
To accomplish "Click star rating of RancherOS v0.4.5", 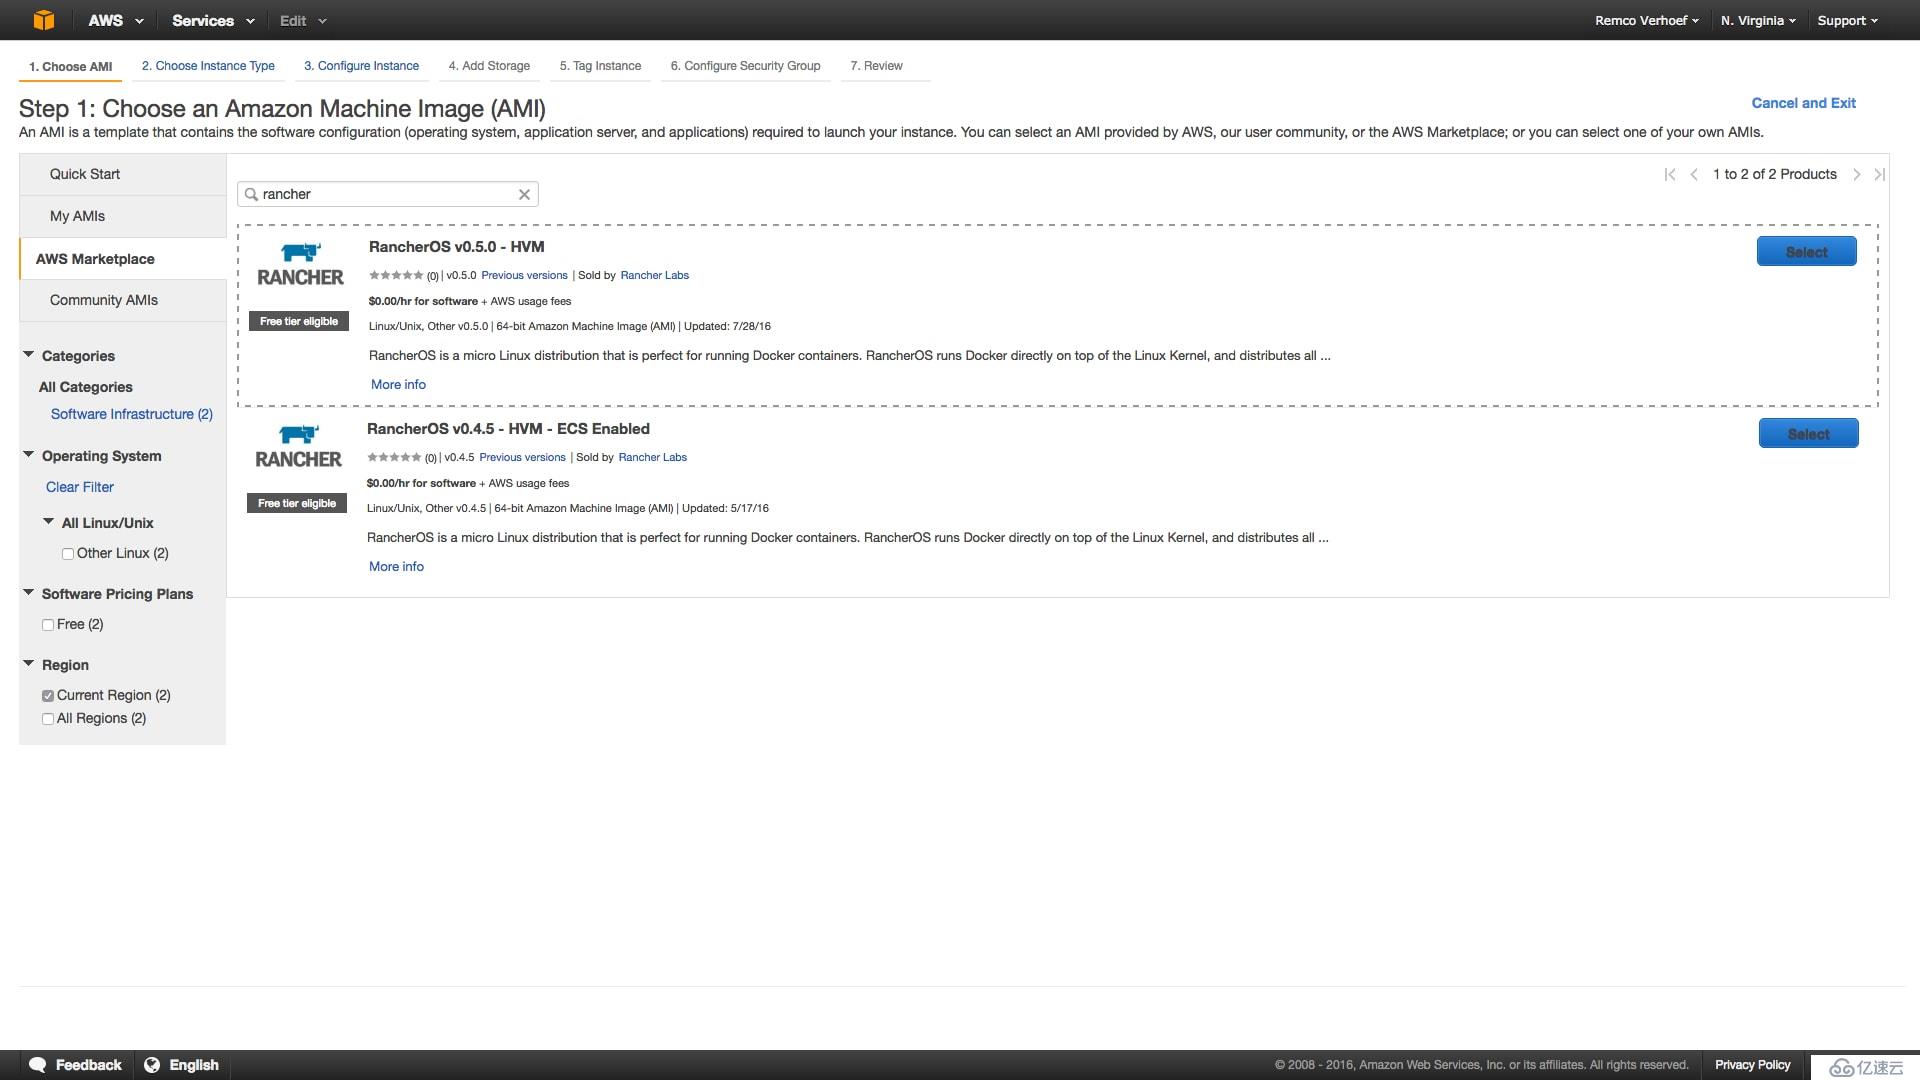I will coord(394,457).
